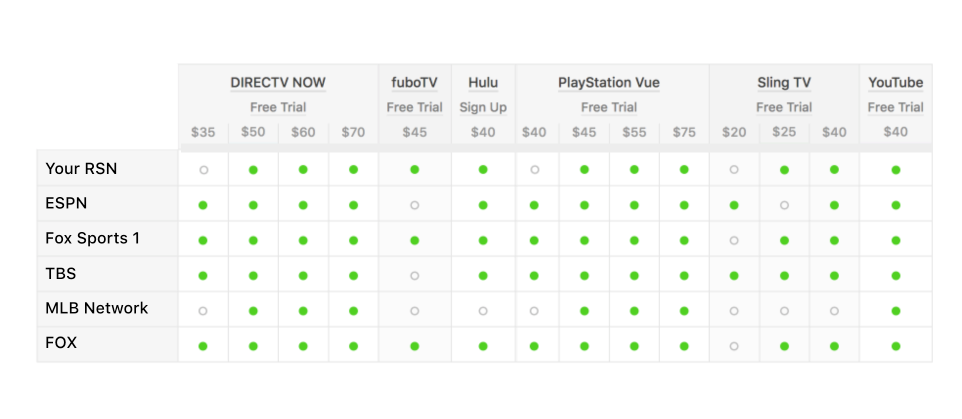The height and width of the screenshot is (419, 962).
Task: Click the Fox Sports 1 row label
Action: [x=93, y=238]
